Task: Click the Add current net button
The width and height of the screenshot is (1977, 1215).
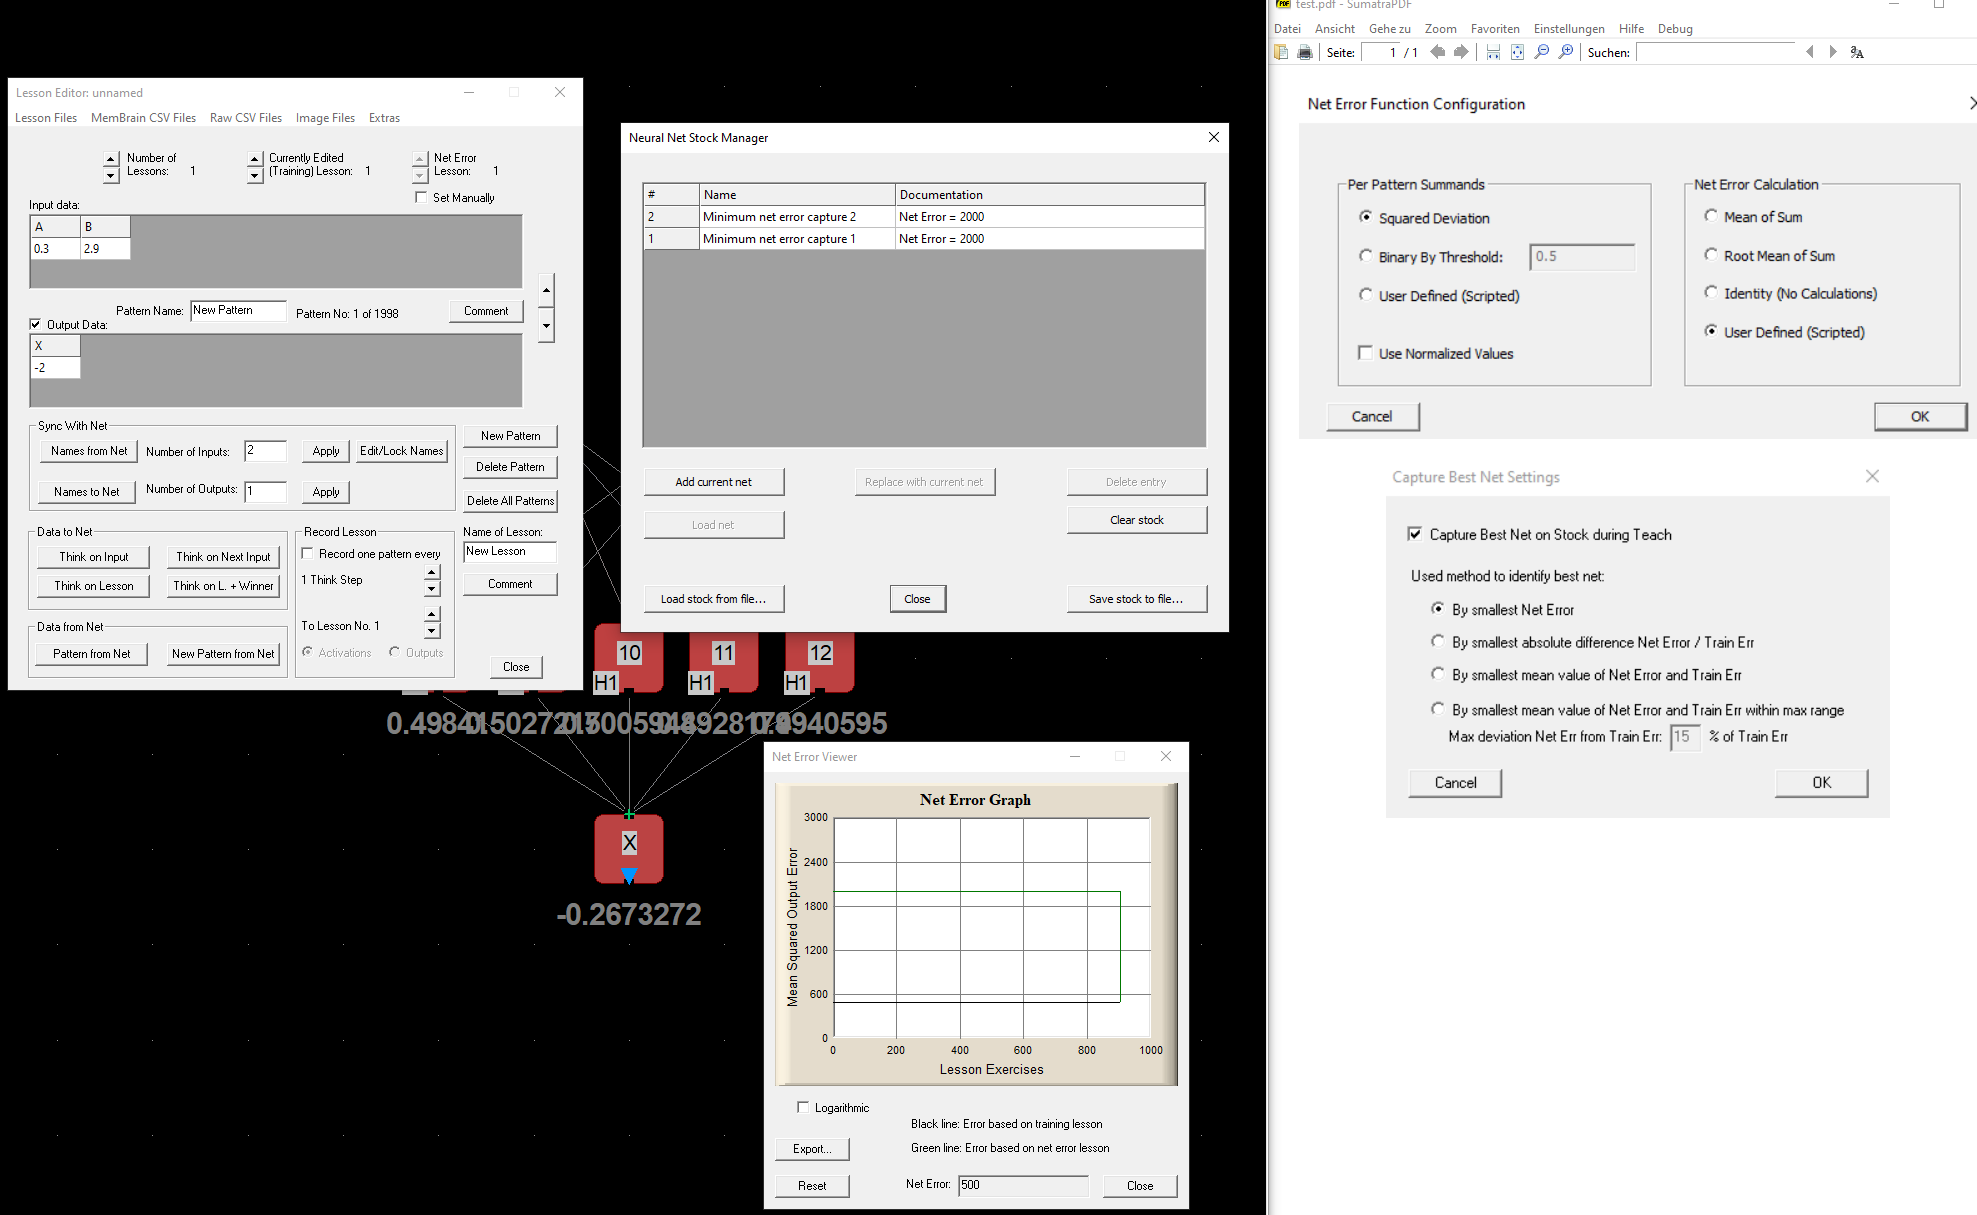Action: tap(713, 482)
